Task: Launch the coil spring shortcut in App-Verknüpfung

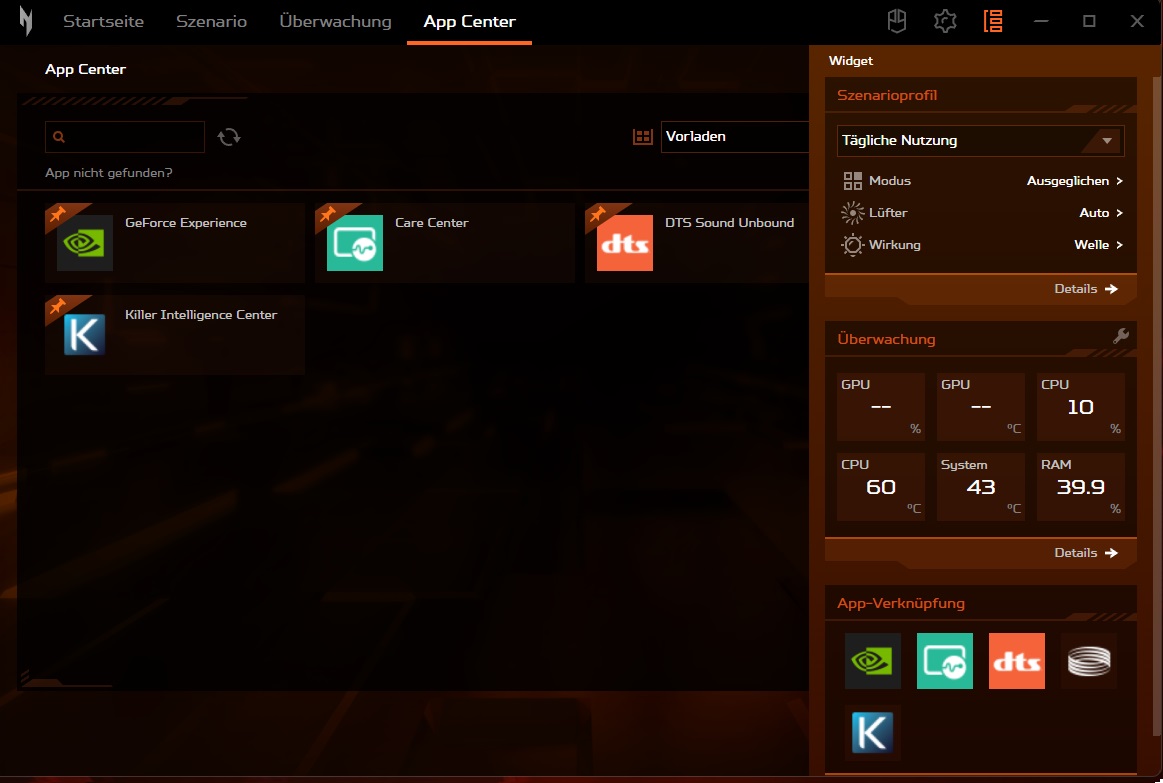Action: point(1088,661)
